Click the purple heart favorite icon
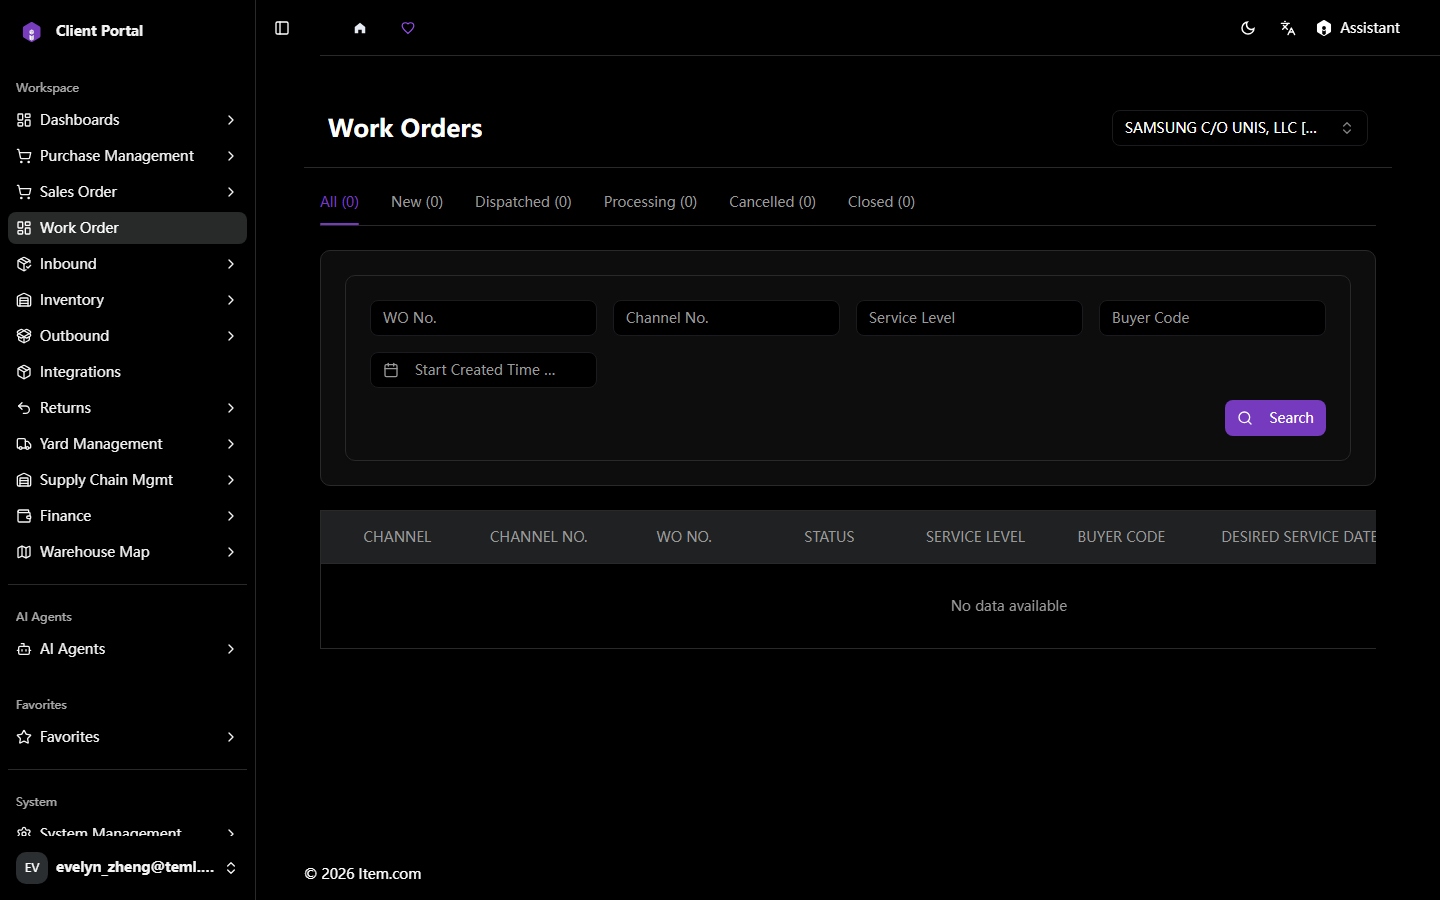The image size is (1440, 900). pos(408,28)
